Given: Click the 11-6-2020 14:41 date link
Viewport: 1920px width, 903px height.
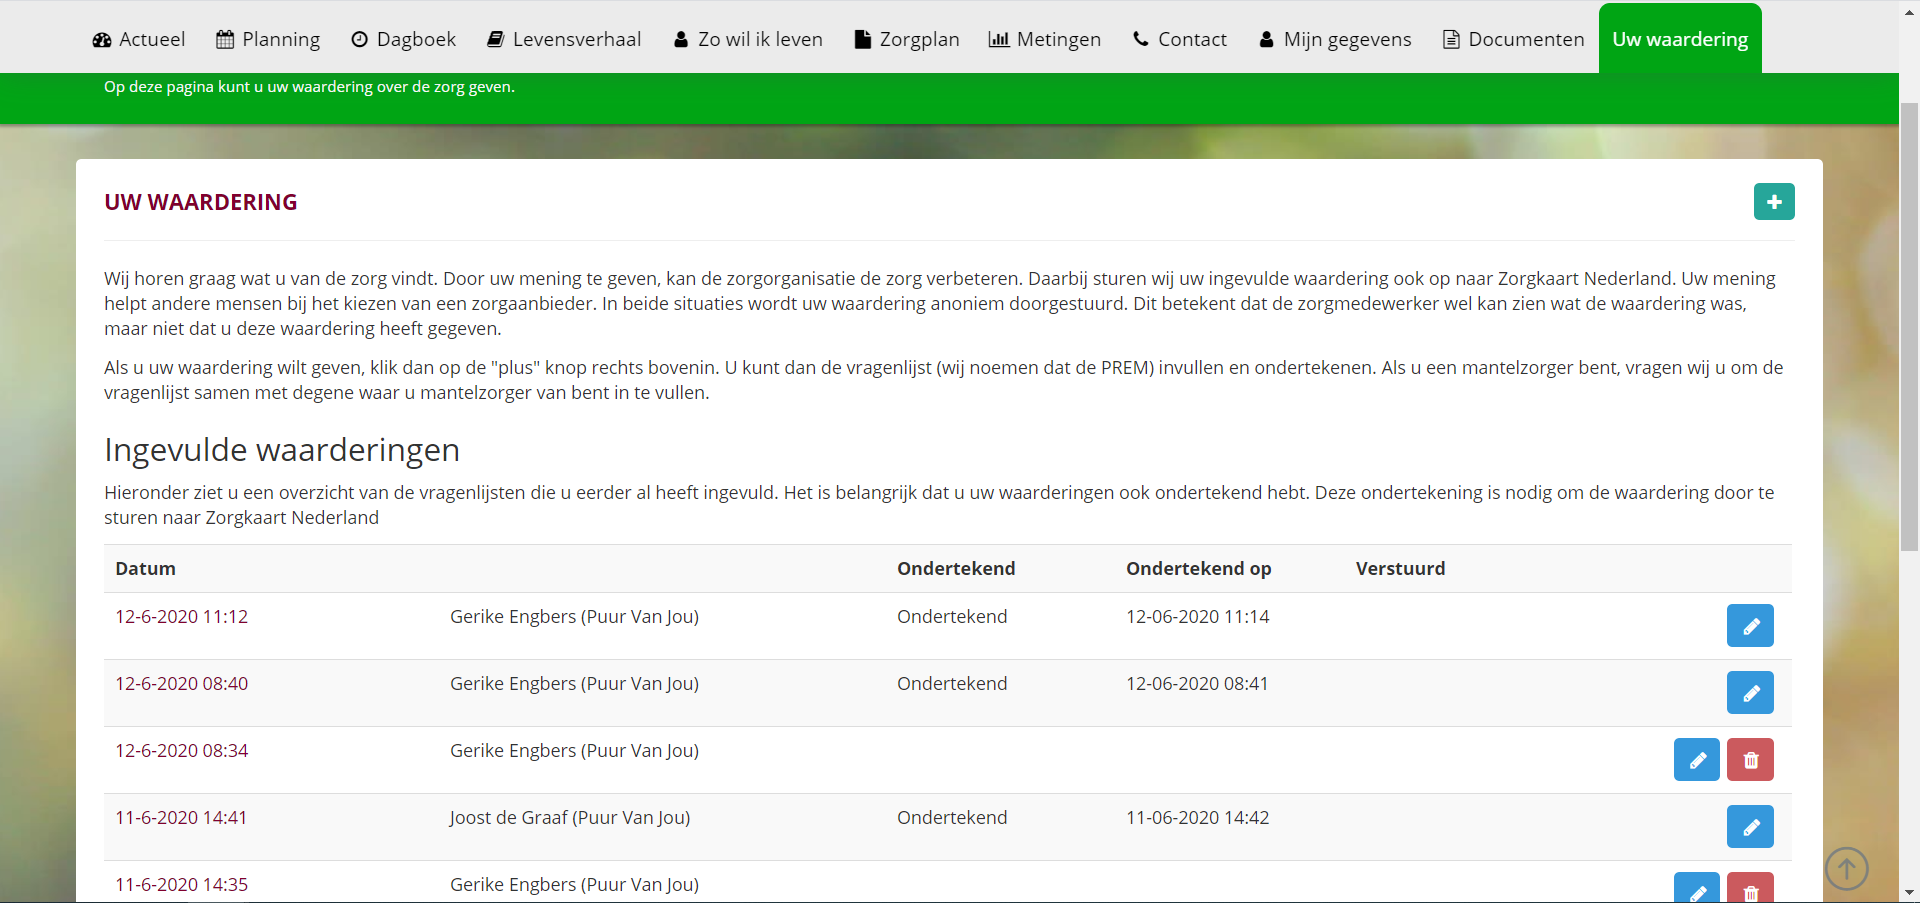Looking at the screenshot, I should (x=181, y=818).
